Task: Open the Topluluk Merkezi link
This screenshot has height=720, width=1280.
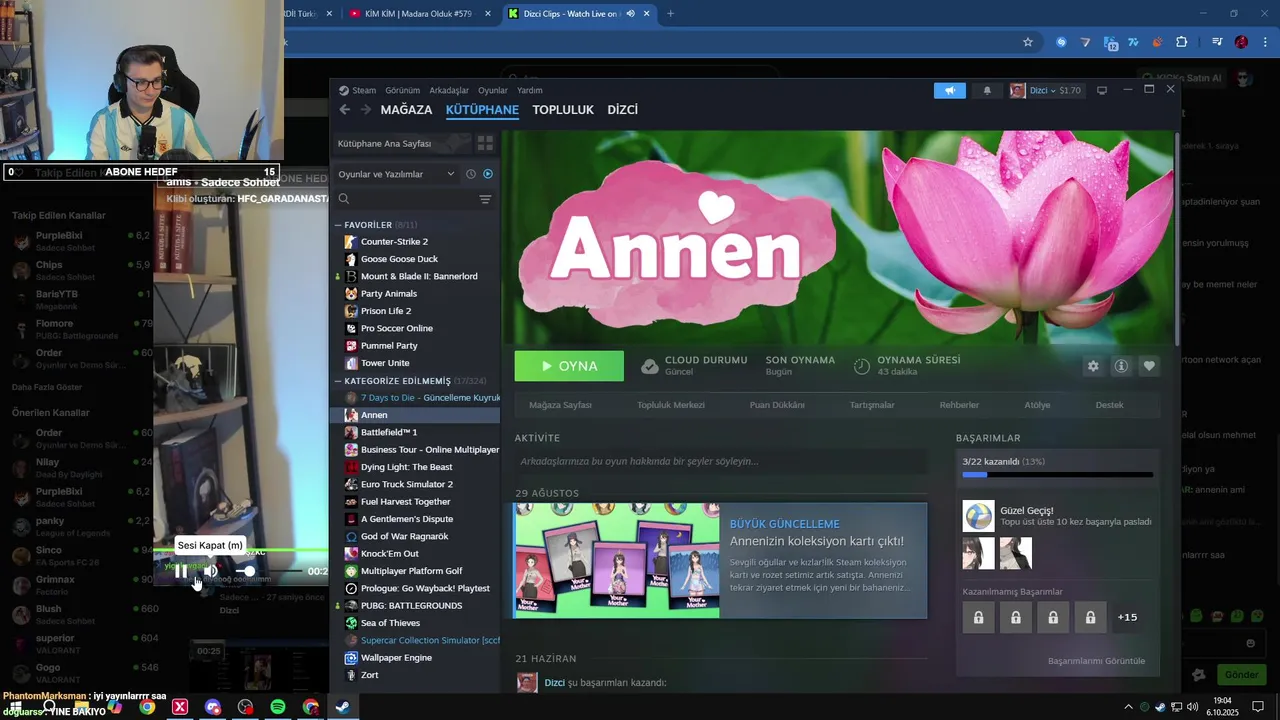Action: coord(671,405)
